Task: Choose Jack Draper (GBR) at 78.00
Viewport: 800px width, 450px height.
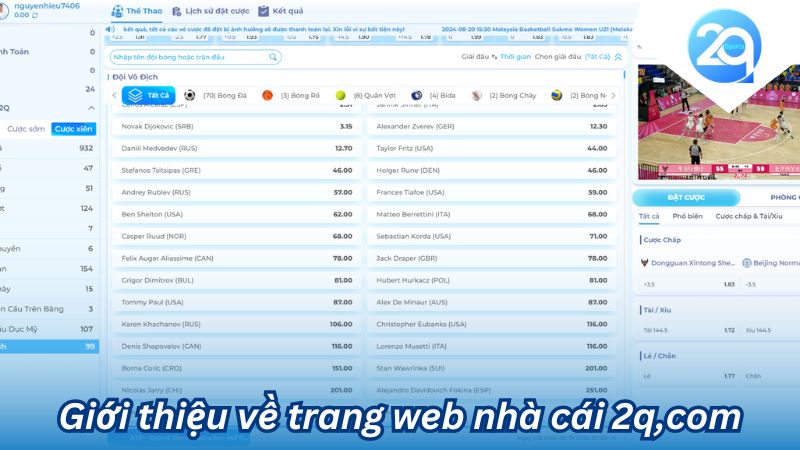Action: pyautogui.click(x=492, y=258)
